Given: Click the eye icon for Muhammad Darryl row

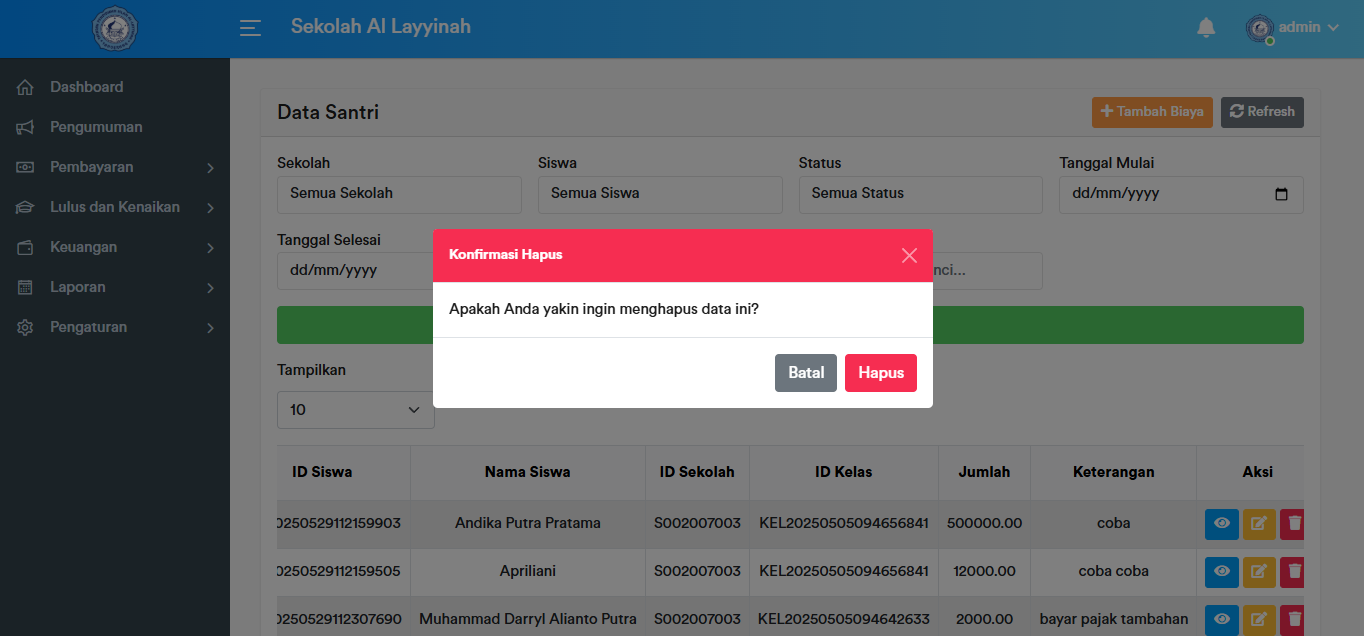Looking at the screenshot, I should pyautogui.click(x=1221, y=620).
